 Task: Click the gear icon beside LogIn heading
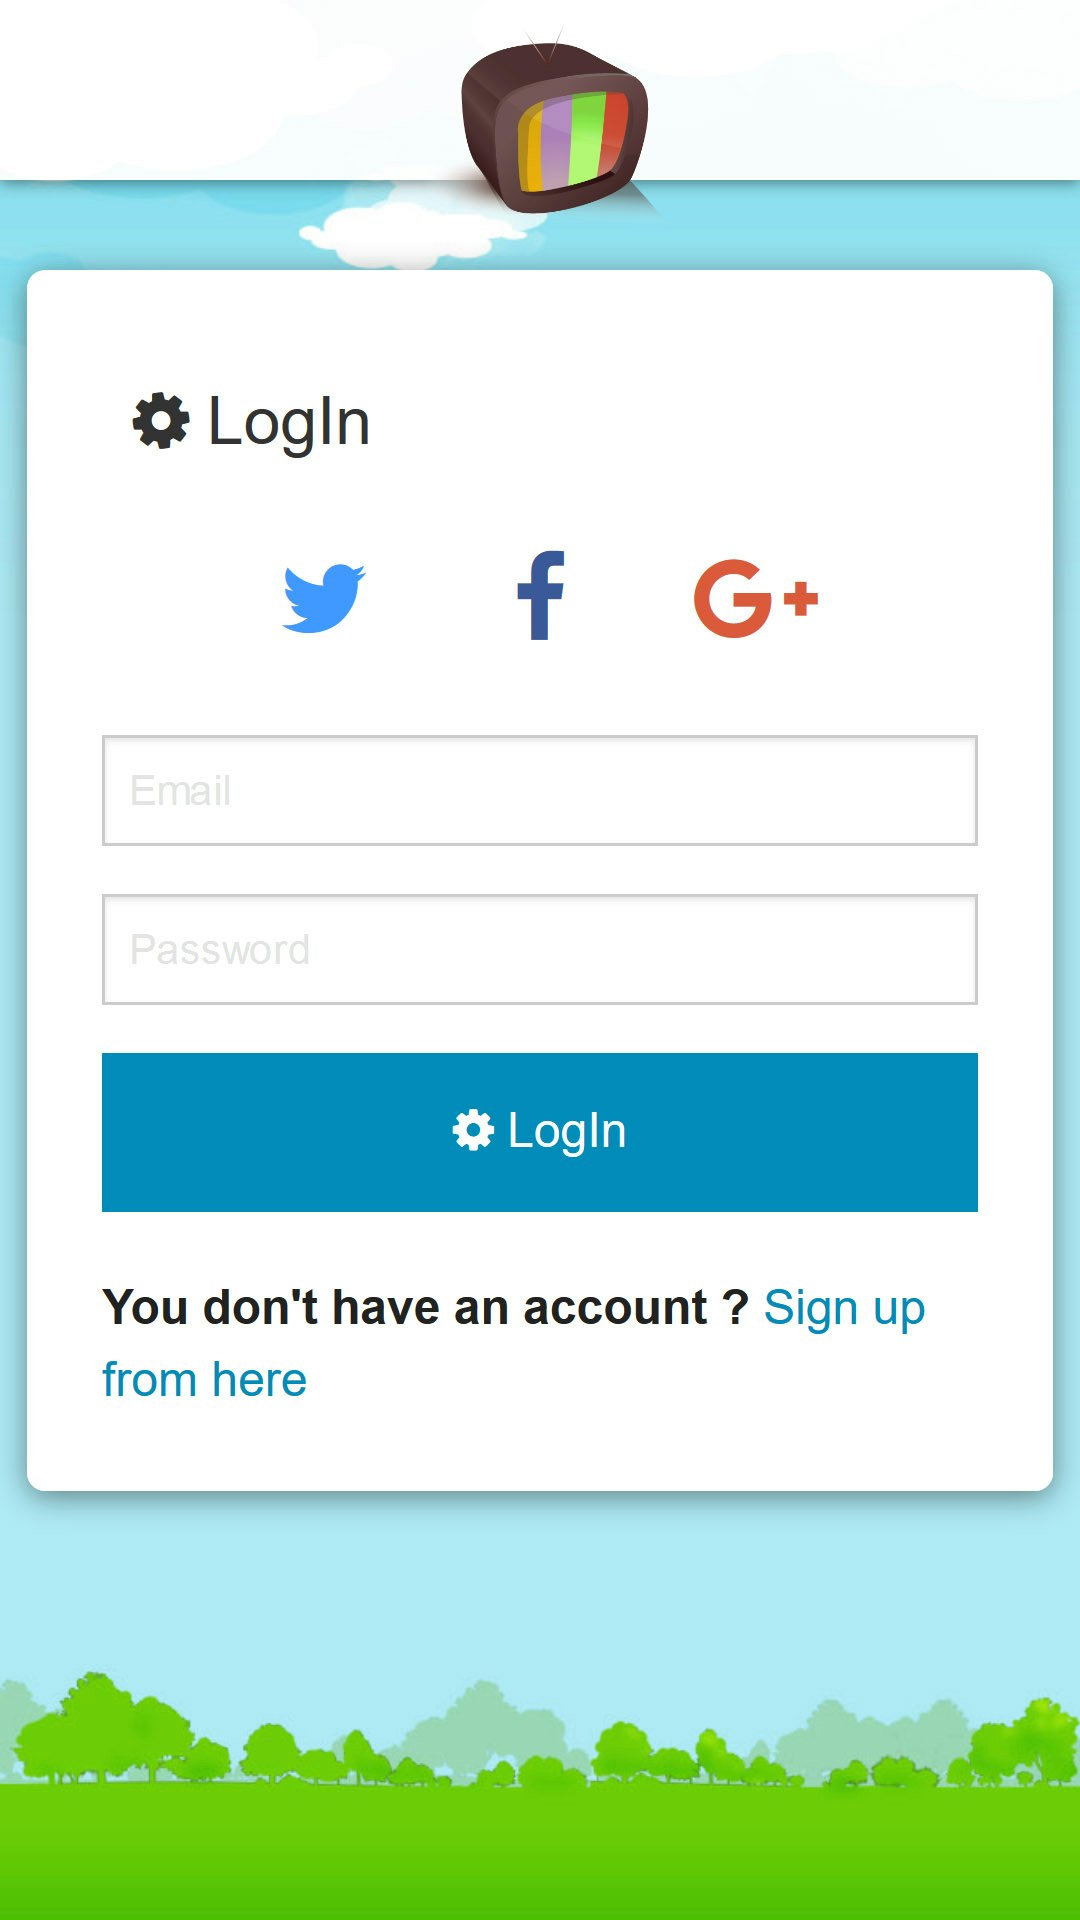161,421
